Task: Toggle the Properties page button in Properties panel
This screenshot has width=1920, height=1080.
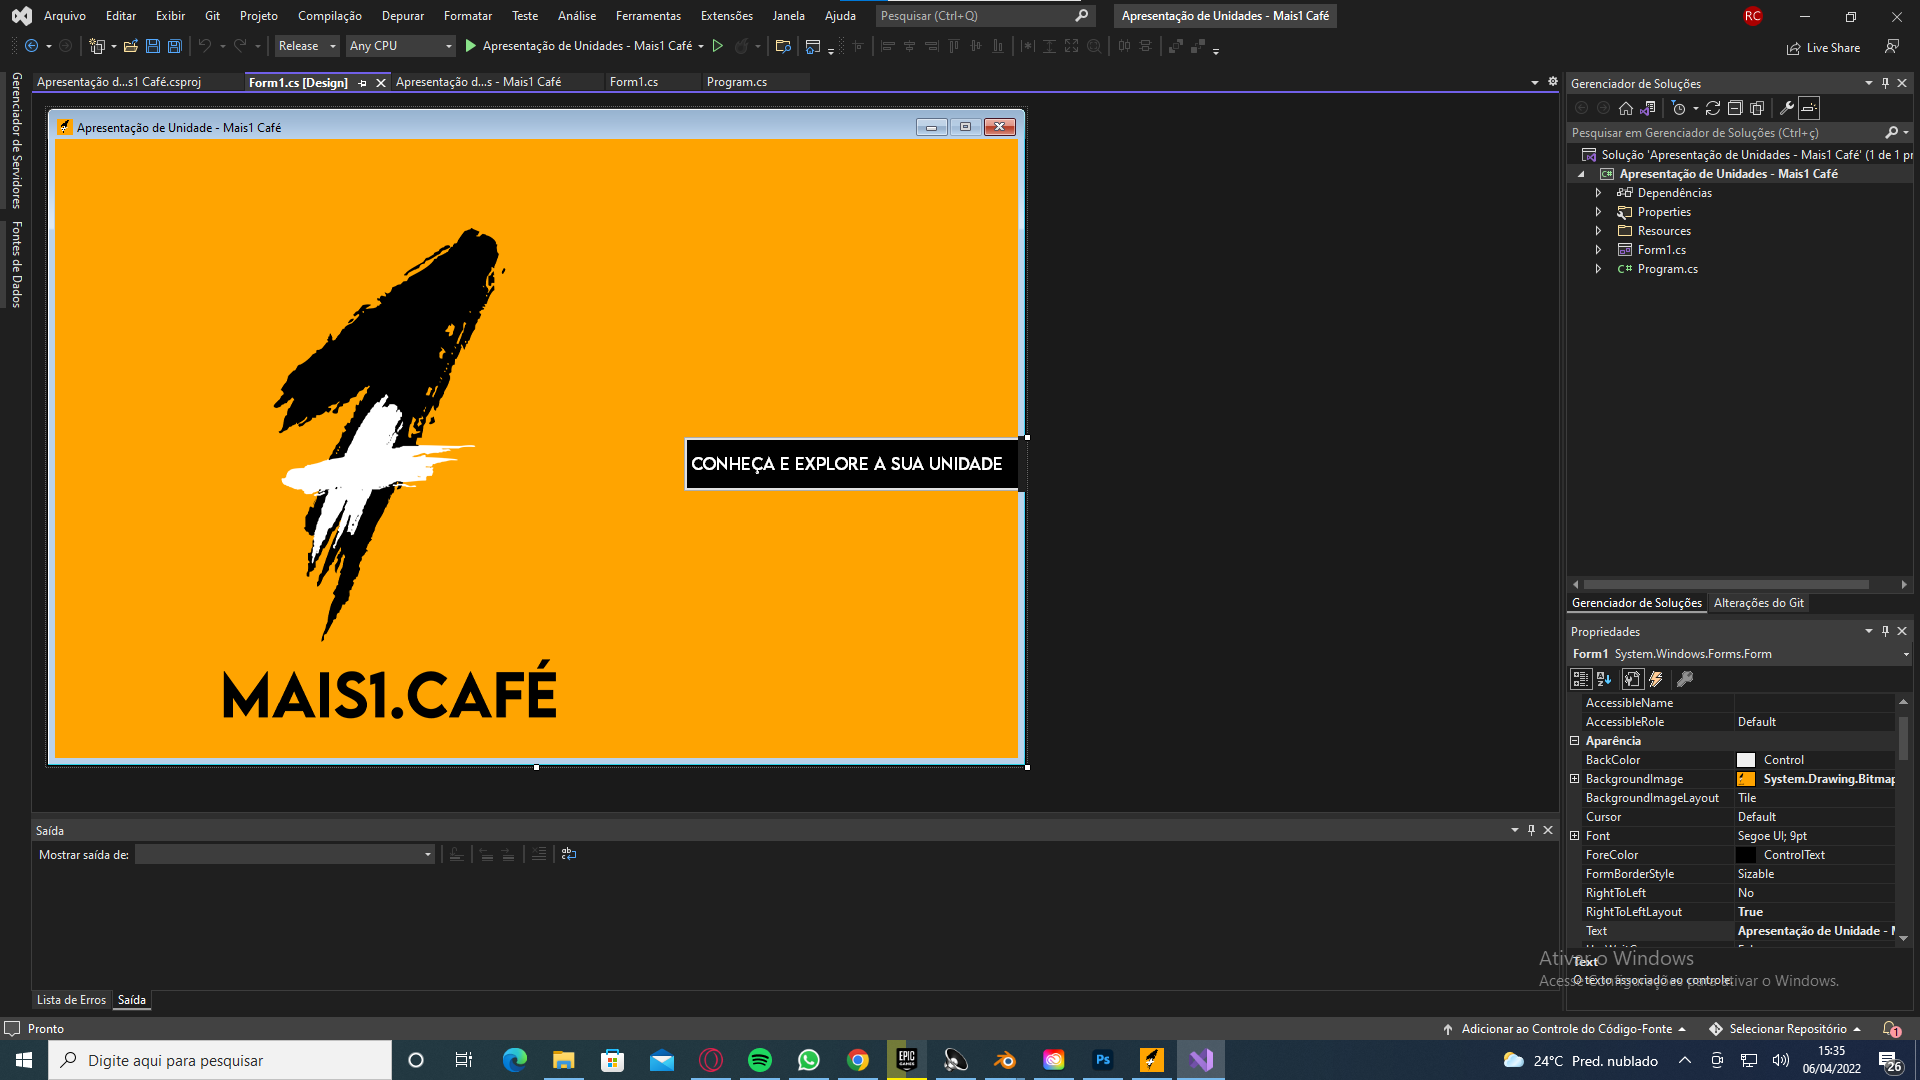Action: (x=1632, y=679)
